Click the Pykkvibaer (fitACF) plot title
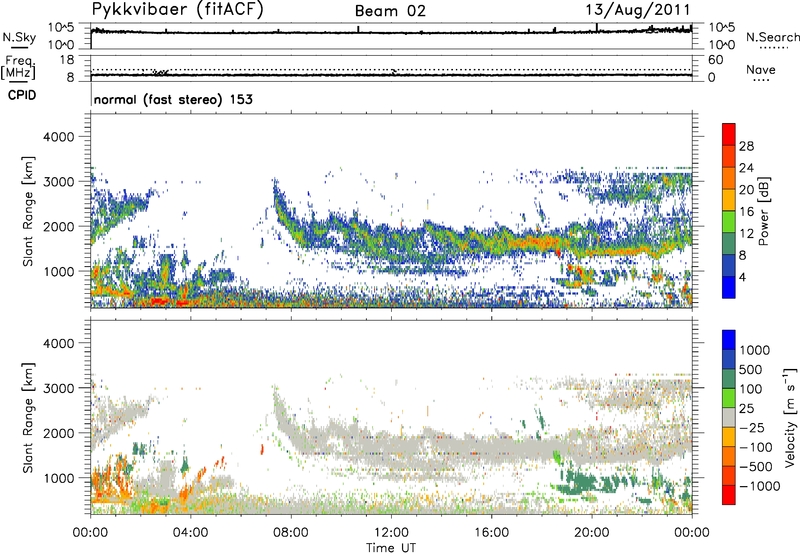Viewport: 800px width, 554px height. 178,9
